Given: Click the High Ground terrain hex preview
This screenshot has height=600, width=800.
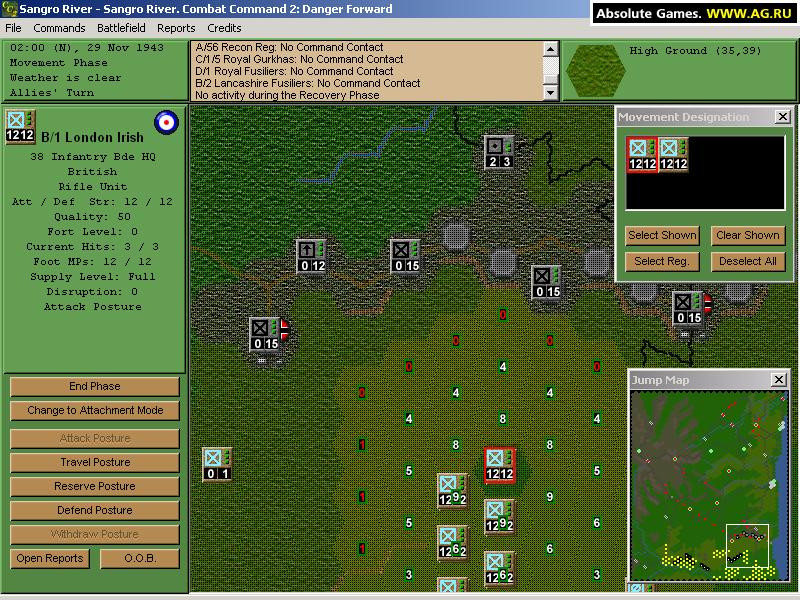Looking at the screenshot, I should point(595,71).
